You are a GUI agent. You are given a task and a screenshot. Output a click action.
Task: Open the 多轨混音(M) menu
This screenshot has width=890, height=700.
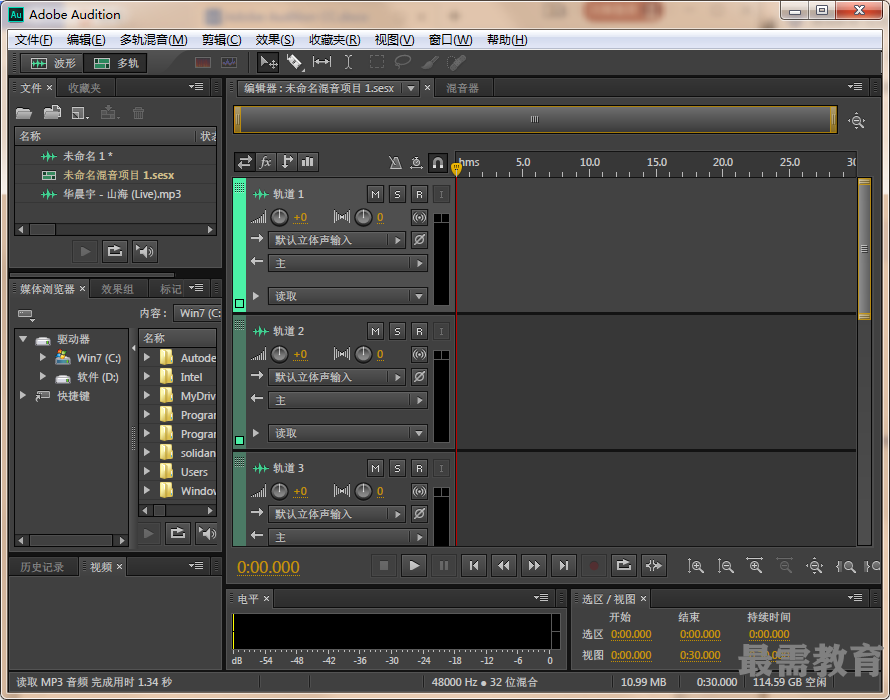click(153, 40)
